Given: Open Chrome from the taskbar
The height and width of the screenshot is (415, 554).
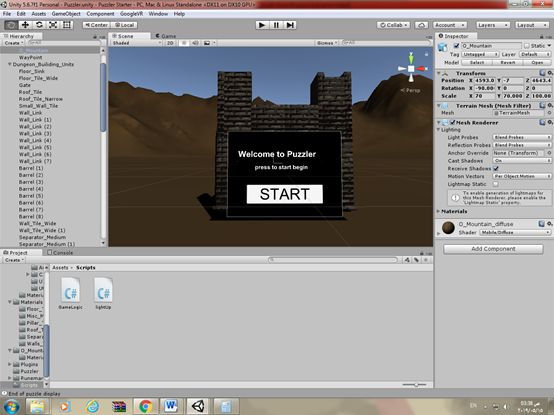Looking at the screenshot, I should click(x=146, y=406).
